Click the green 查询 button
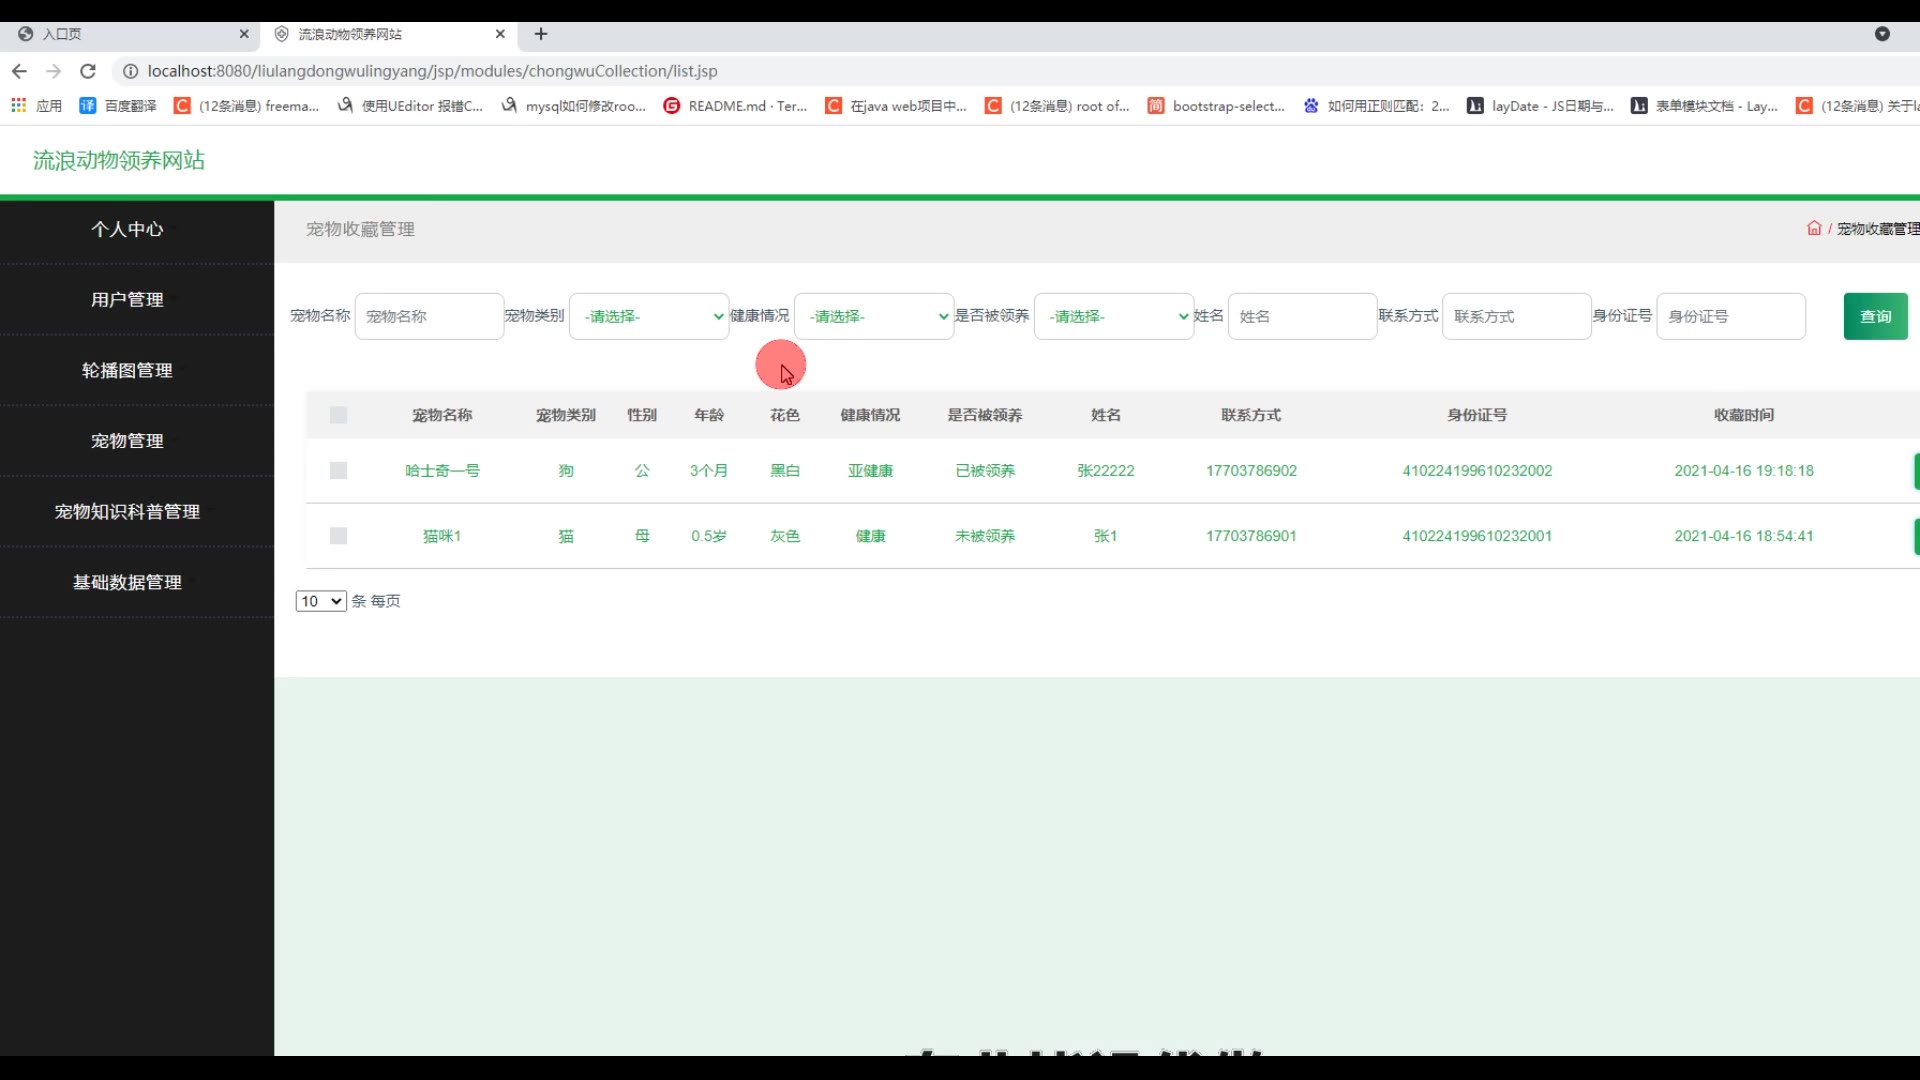Image resolution: width=1920 pixels, height=1080 pixels. [x=1875, y=317]
